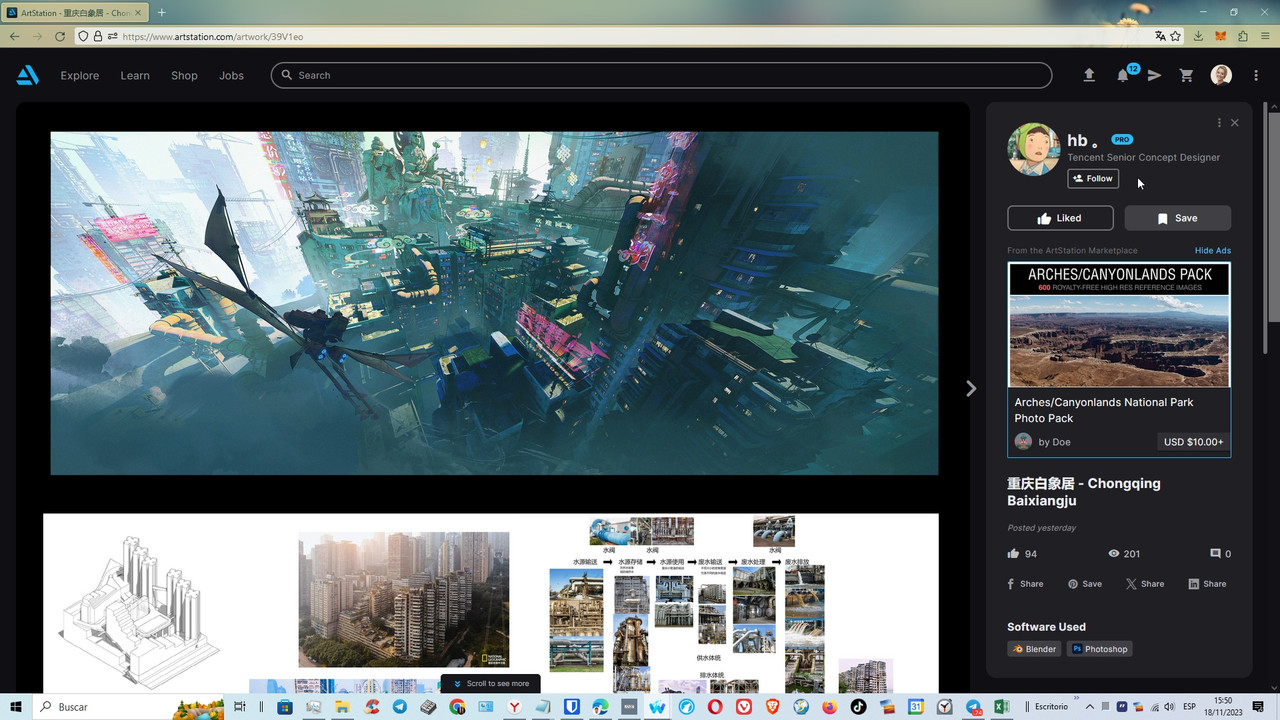Image resolution: width=1280 pixels, height=720 pixels.
Task: Click the main cyberpunk city artwork
Action: [x=494, y=303]
